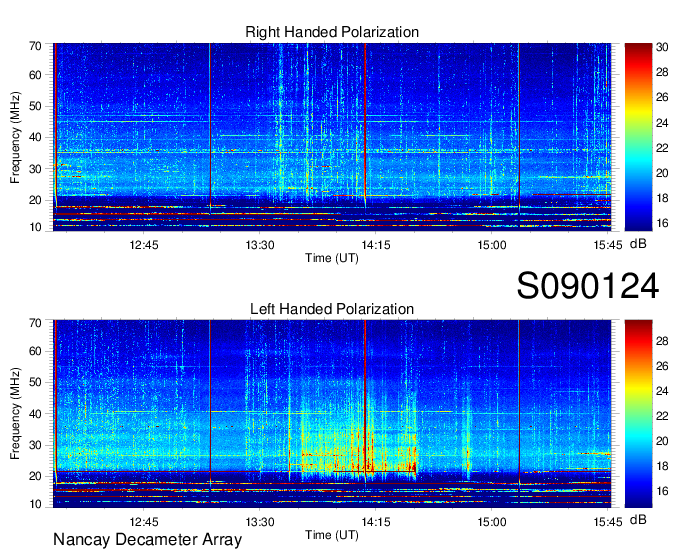Click 22 dB value on Right Handed colorbar
680x552 pixels.
[662, 148]
